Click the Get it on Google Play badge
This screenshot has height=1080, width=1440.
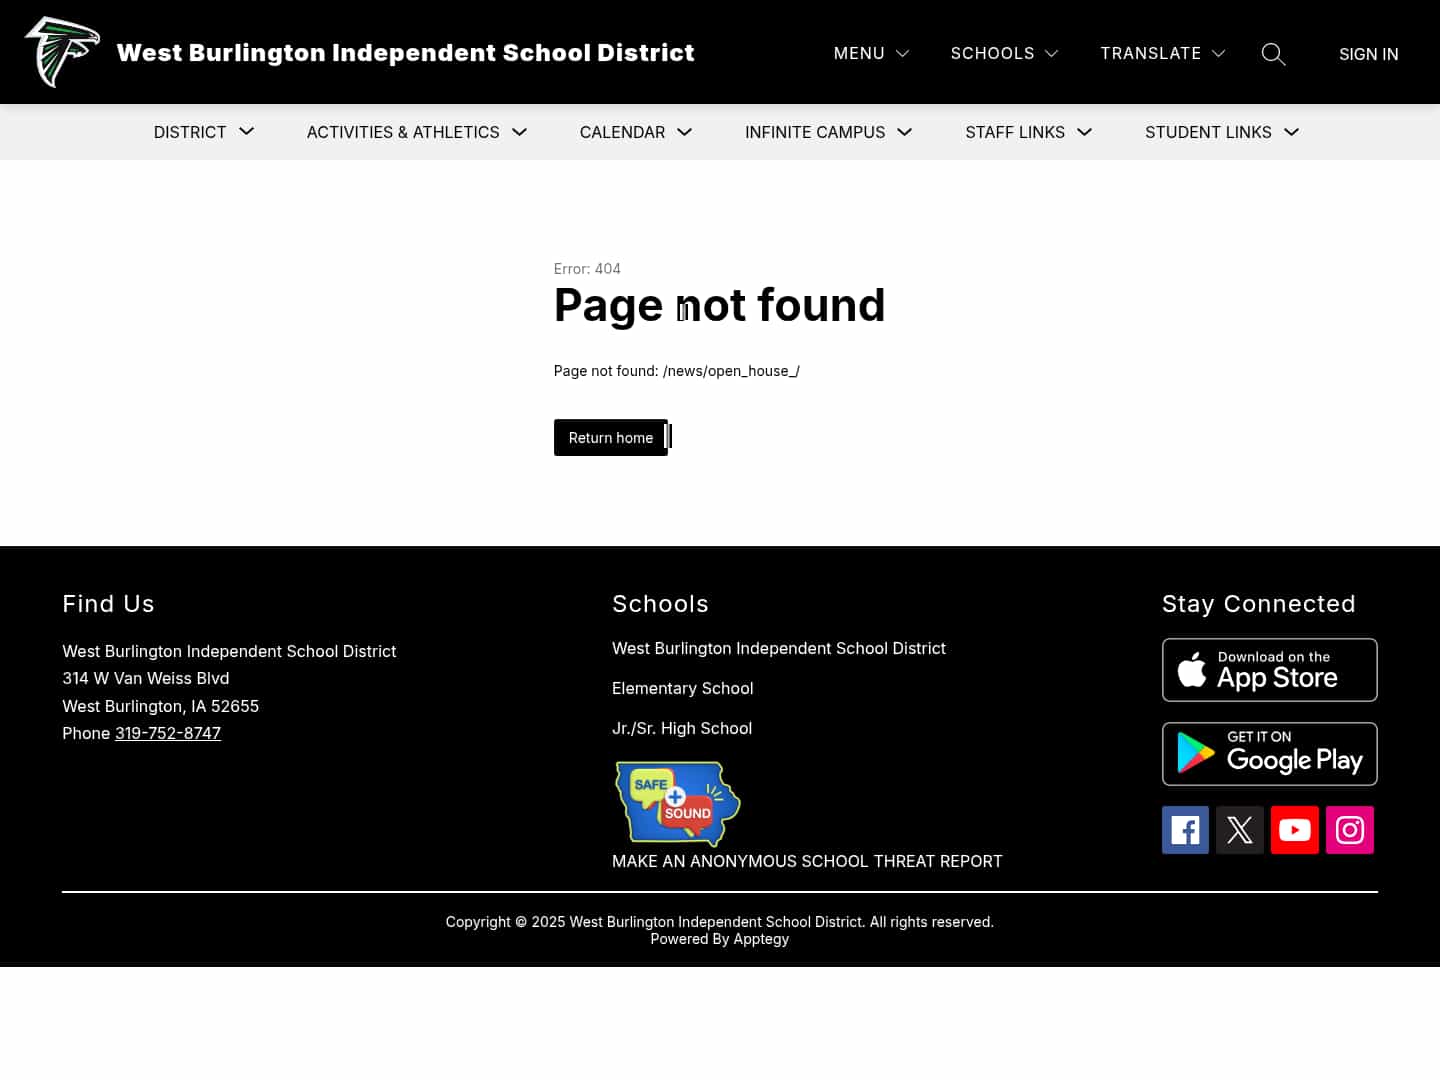(x=1270, y=754)
